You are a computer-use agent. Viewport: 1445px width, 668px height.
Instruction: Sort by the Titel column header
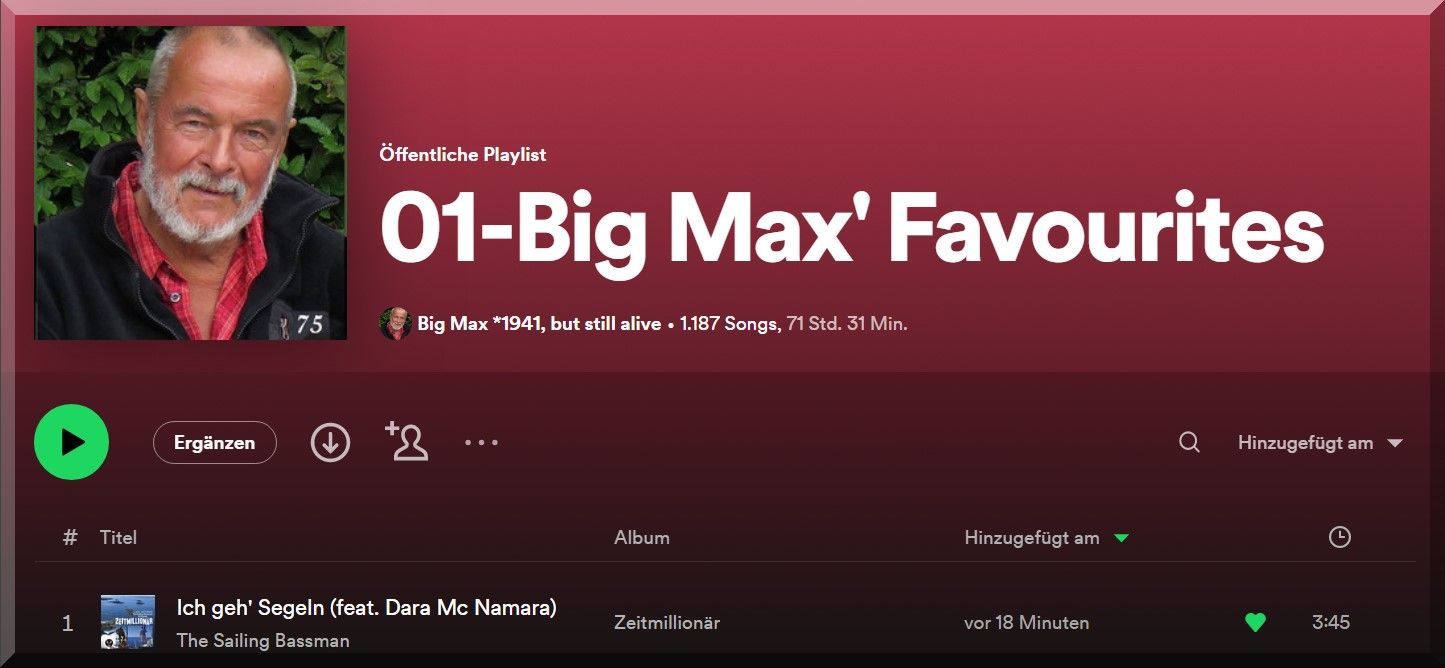(118, 537)
